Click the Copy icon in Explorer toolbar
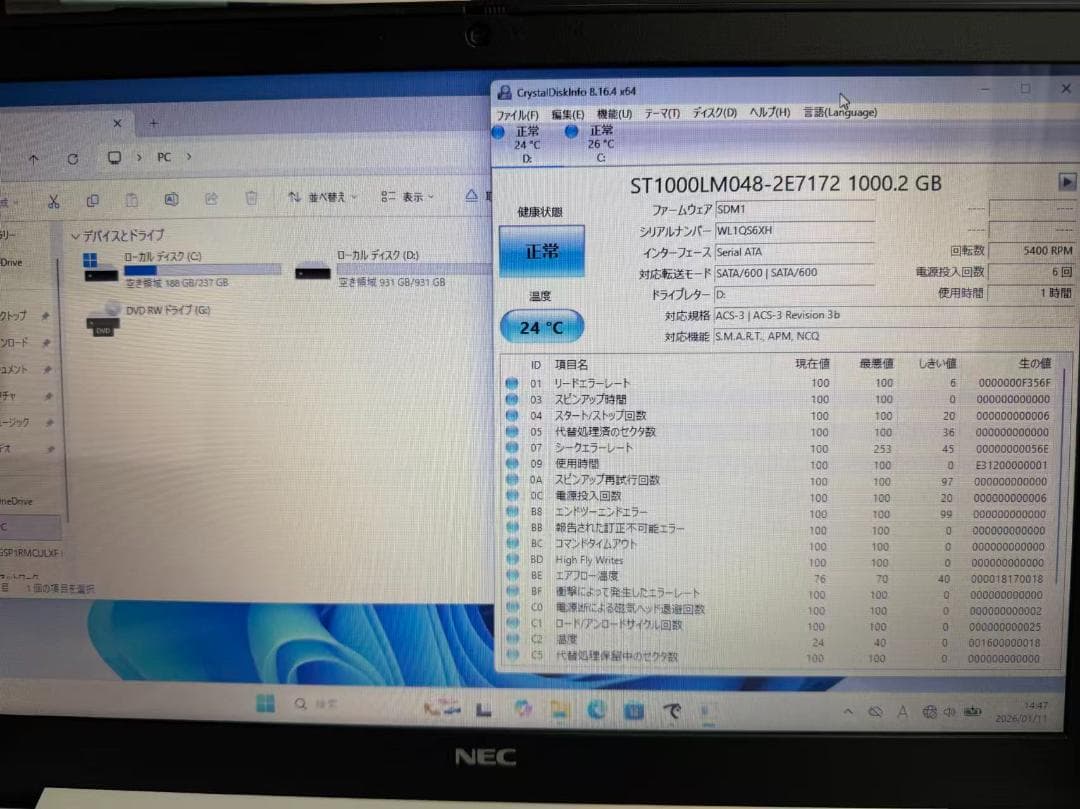Viewport: 1080px width, 809px height. pos(91,200)
